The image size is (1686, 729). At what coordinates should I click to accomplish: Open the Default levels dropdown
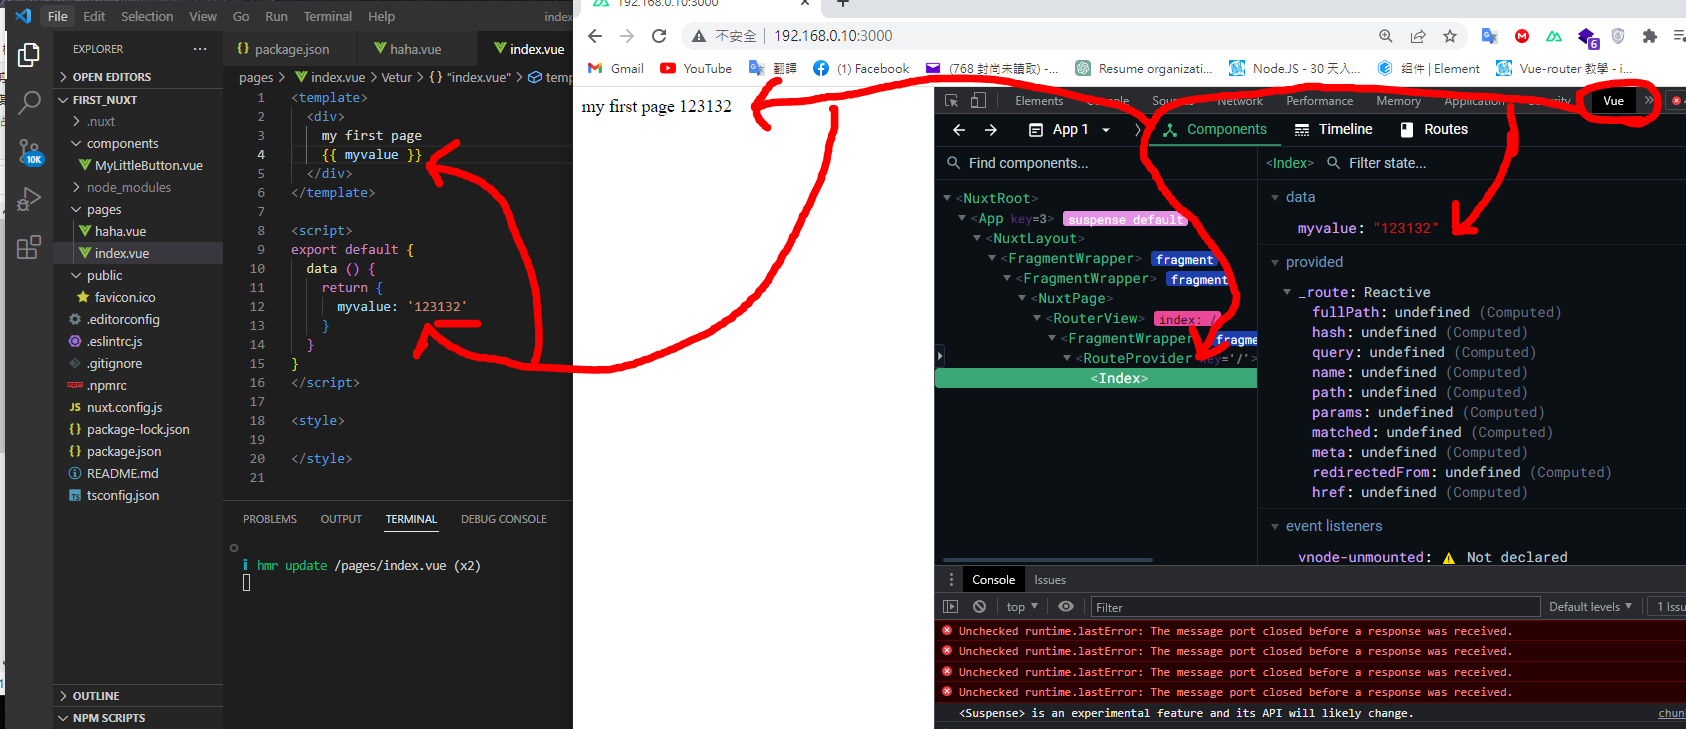click(1590, 607)
